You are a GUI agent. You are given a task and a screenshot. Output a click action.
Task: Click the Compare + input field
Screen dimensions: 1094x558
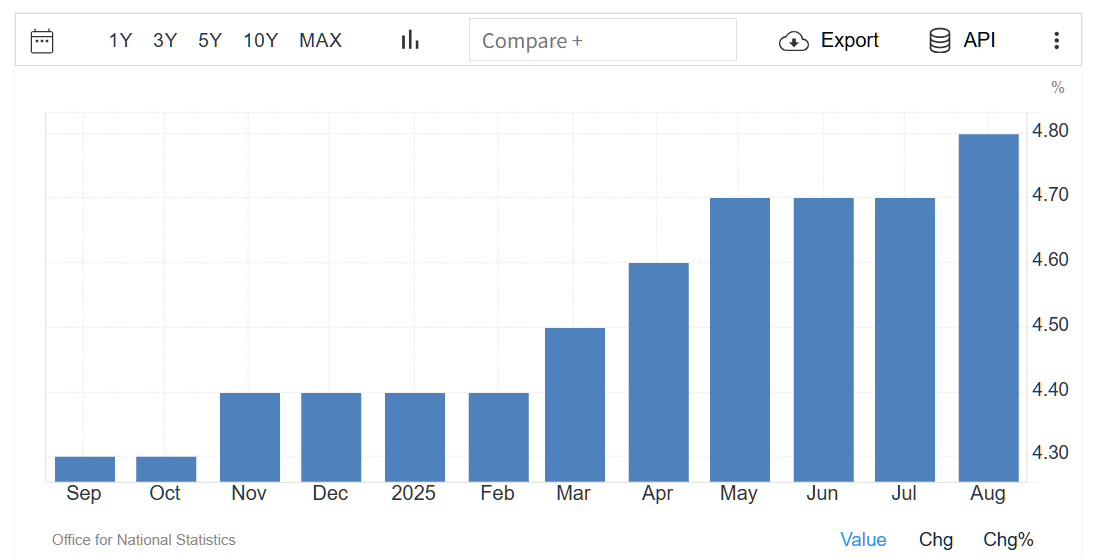pyautogui.click(x=602, y=40)
